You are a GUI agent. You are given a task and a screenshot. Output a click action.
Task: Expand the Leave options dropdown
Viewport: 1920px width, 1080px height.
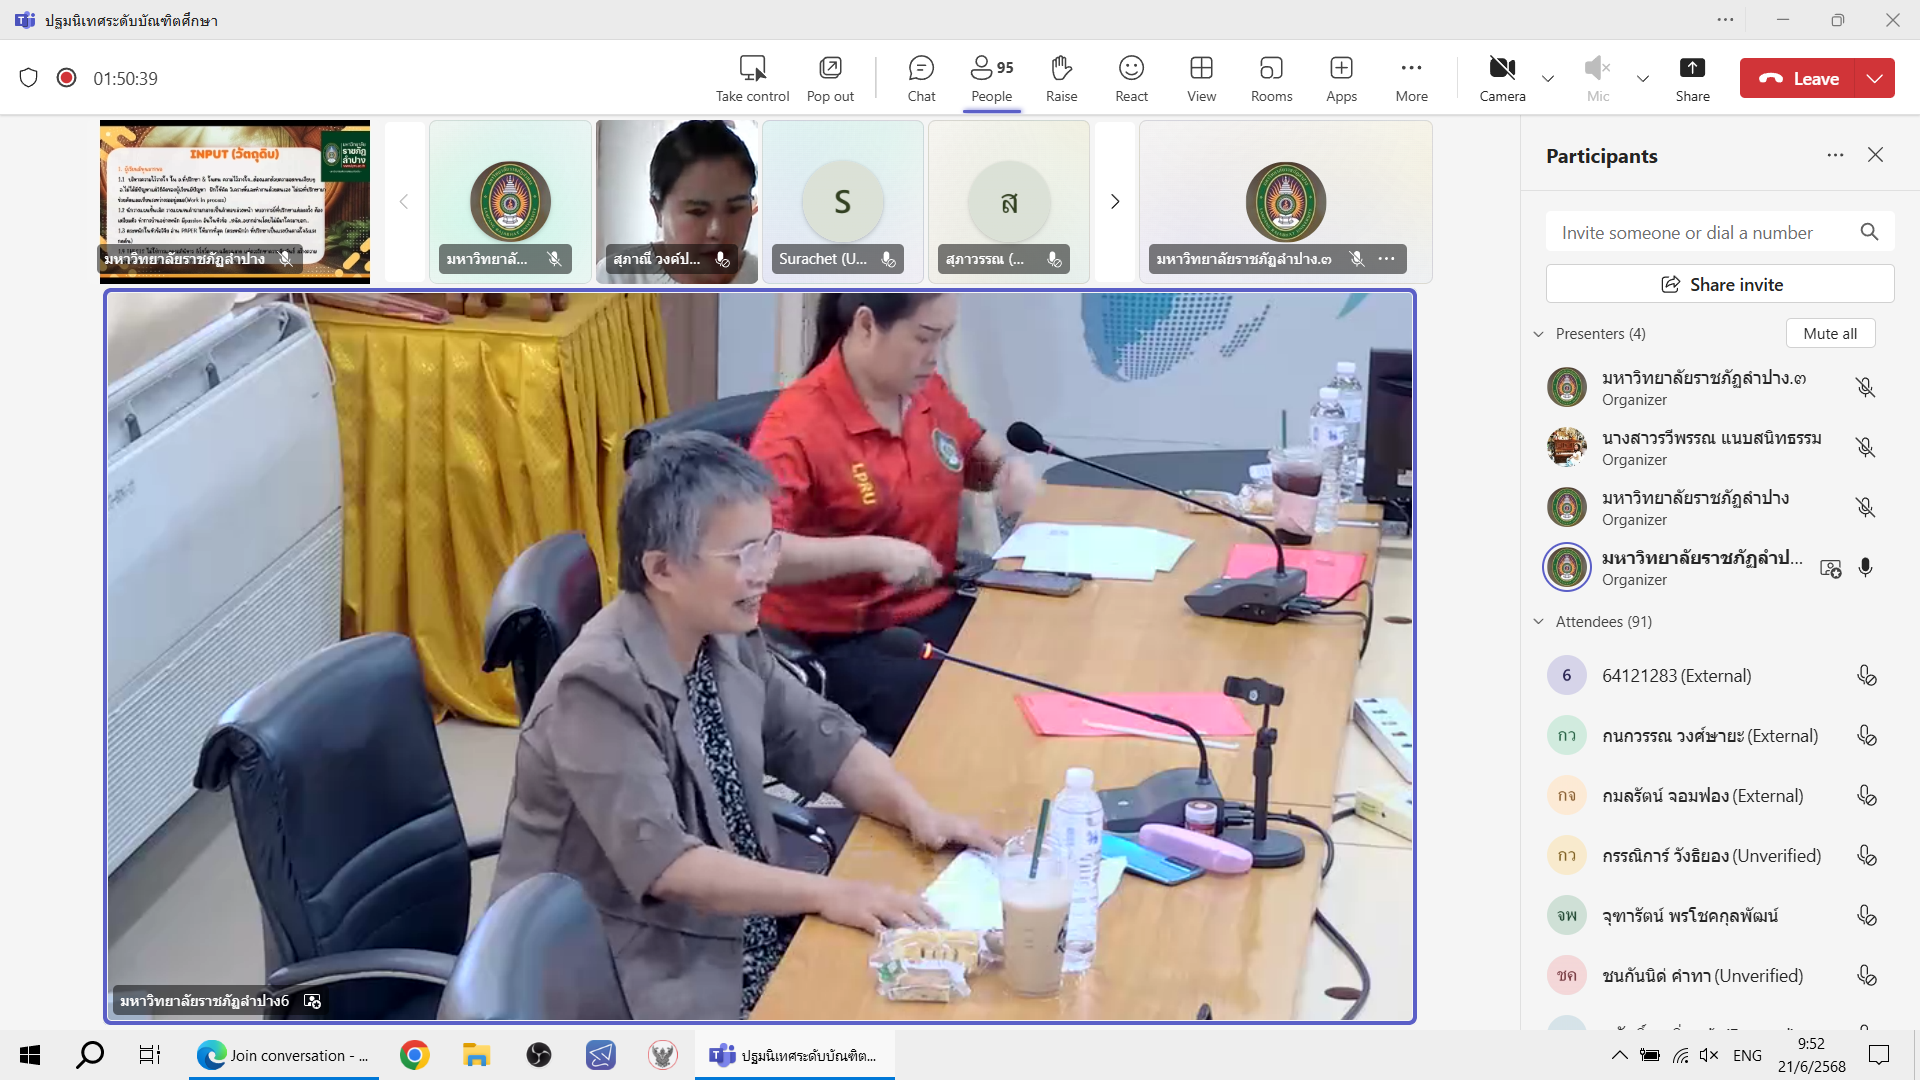click(x=1875, y=78)
